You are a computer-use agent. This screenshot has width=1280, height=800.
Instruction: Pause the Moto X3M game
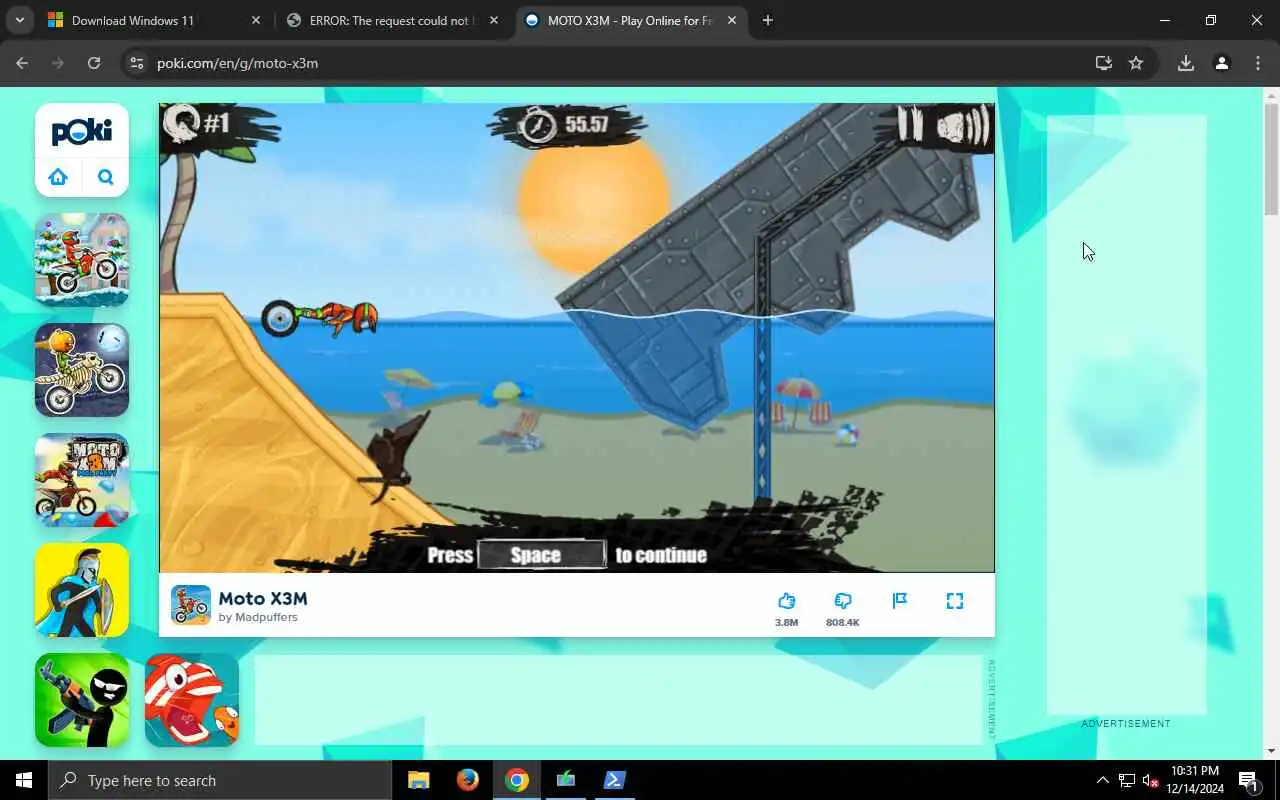pos(910,125)
